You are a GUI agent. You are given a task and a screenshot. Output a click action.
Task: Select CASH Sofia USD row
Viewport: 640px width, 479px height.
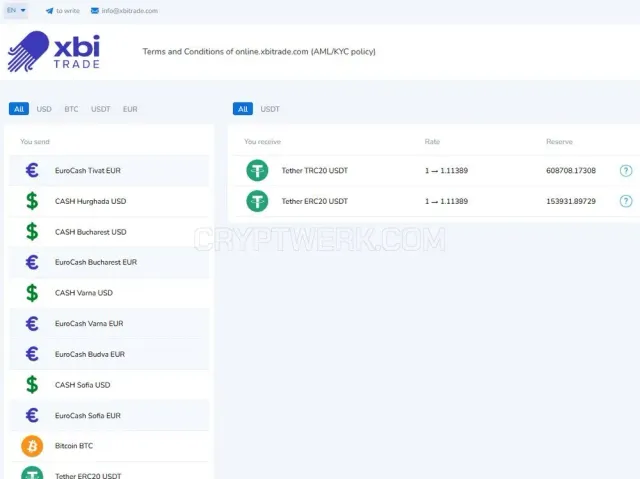click(x=109, y=385)
